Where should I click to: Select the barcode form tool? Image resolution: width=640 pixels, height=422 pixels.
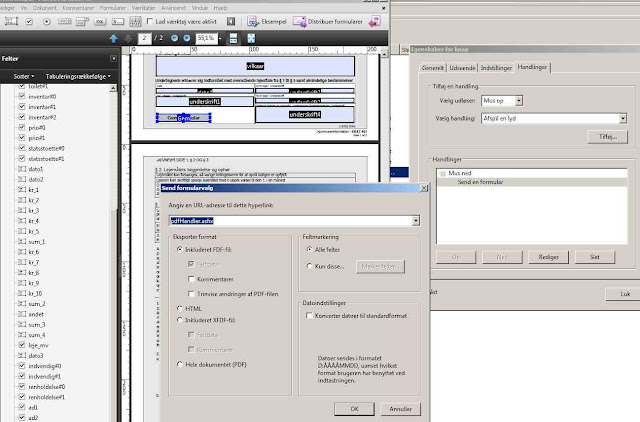(x=135, y=22)
